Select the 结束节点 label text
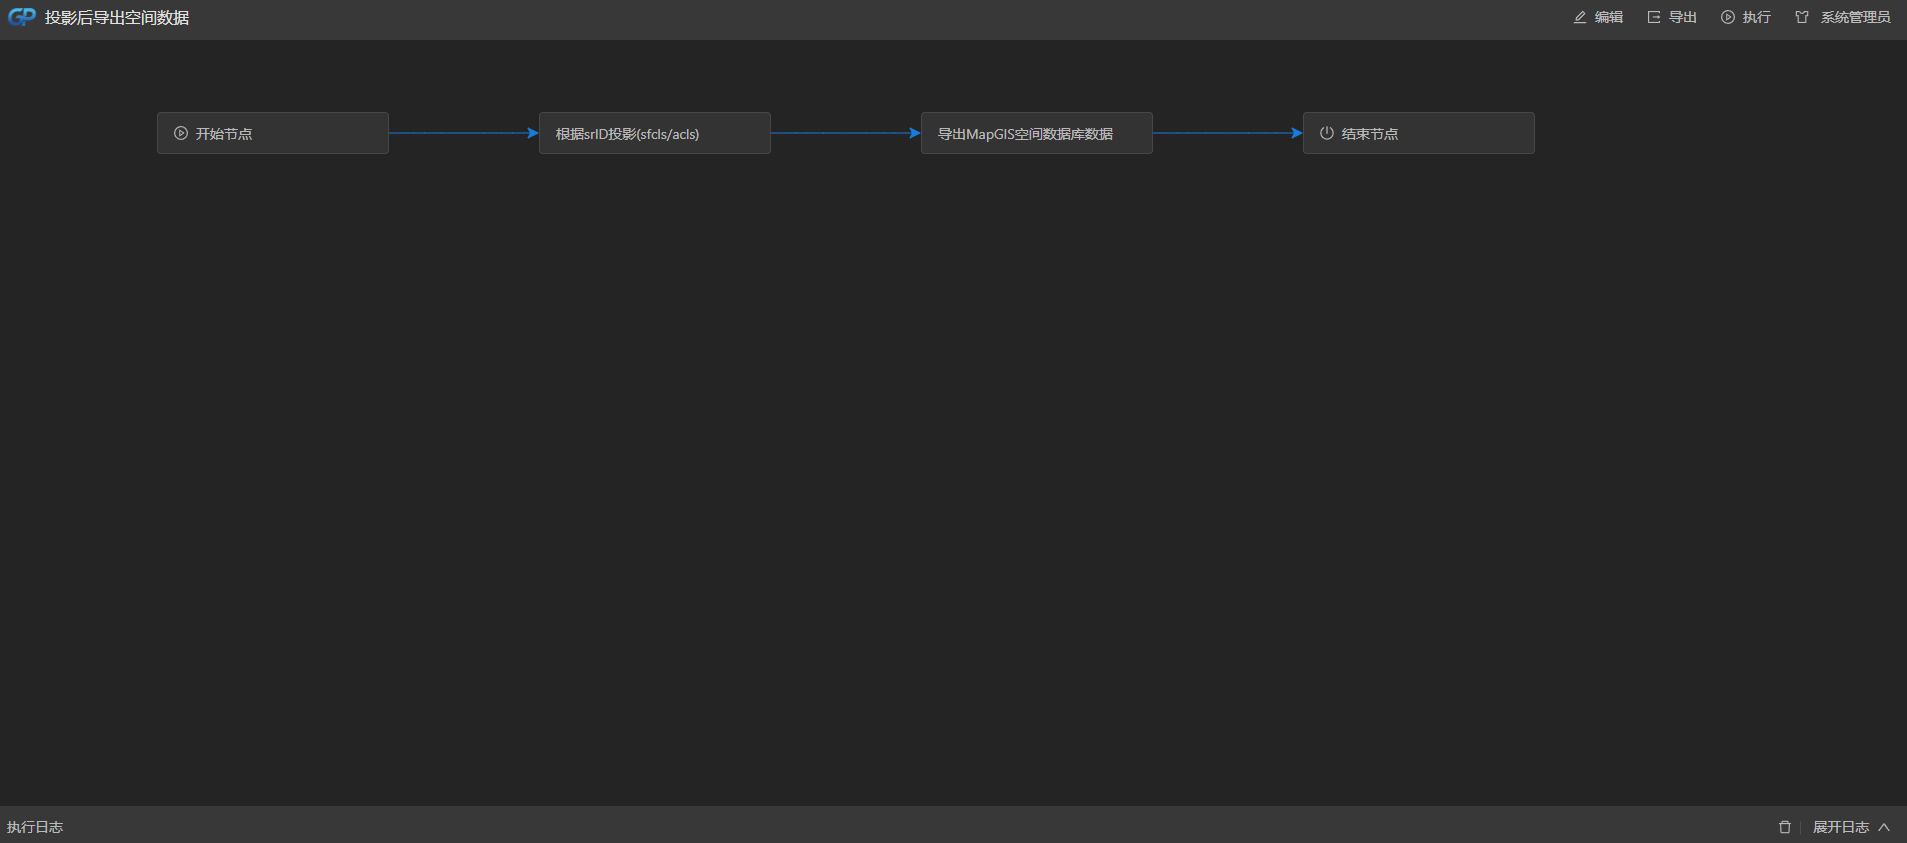Screen dimensions: 1907x843 point(1370,134)
